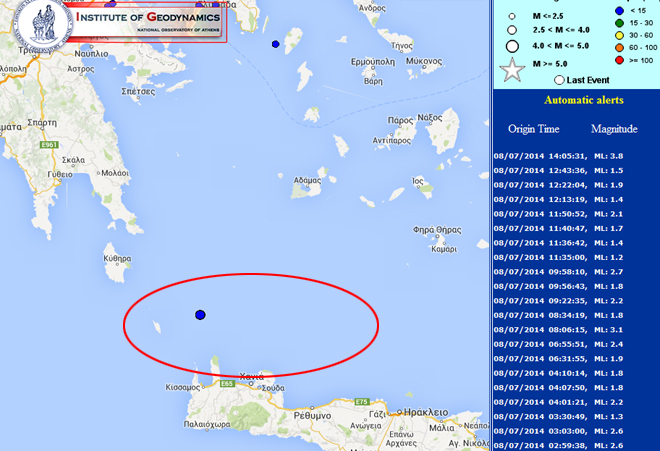Click the E65 road badge on Crete

click(x=226, y=383)
